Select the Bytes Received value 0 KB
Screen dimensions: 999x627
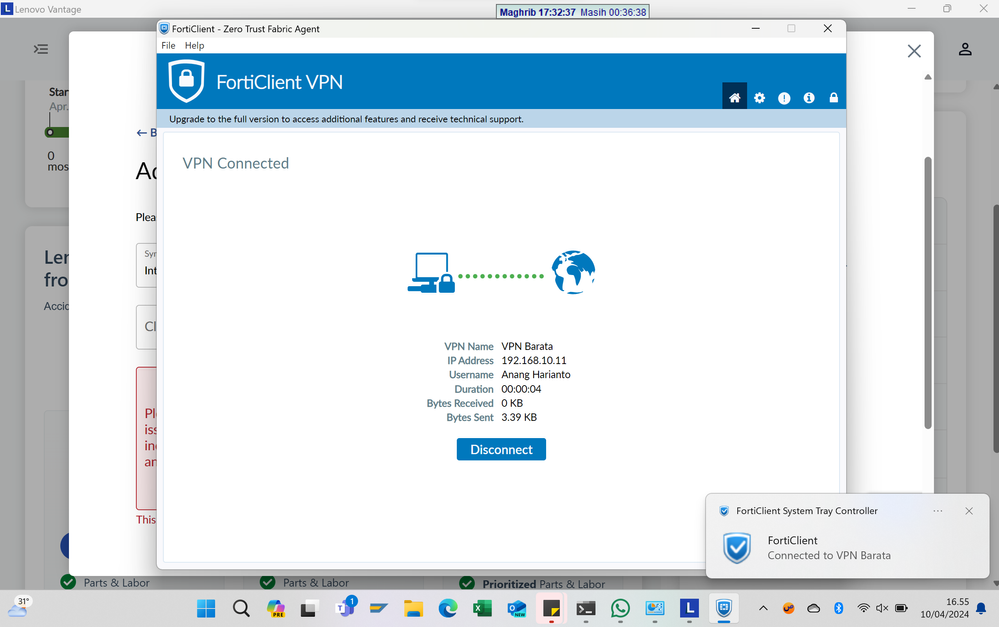pos(512,403)
